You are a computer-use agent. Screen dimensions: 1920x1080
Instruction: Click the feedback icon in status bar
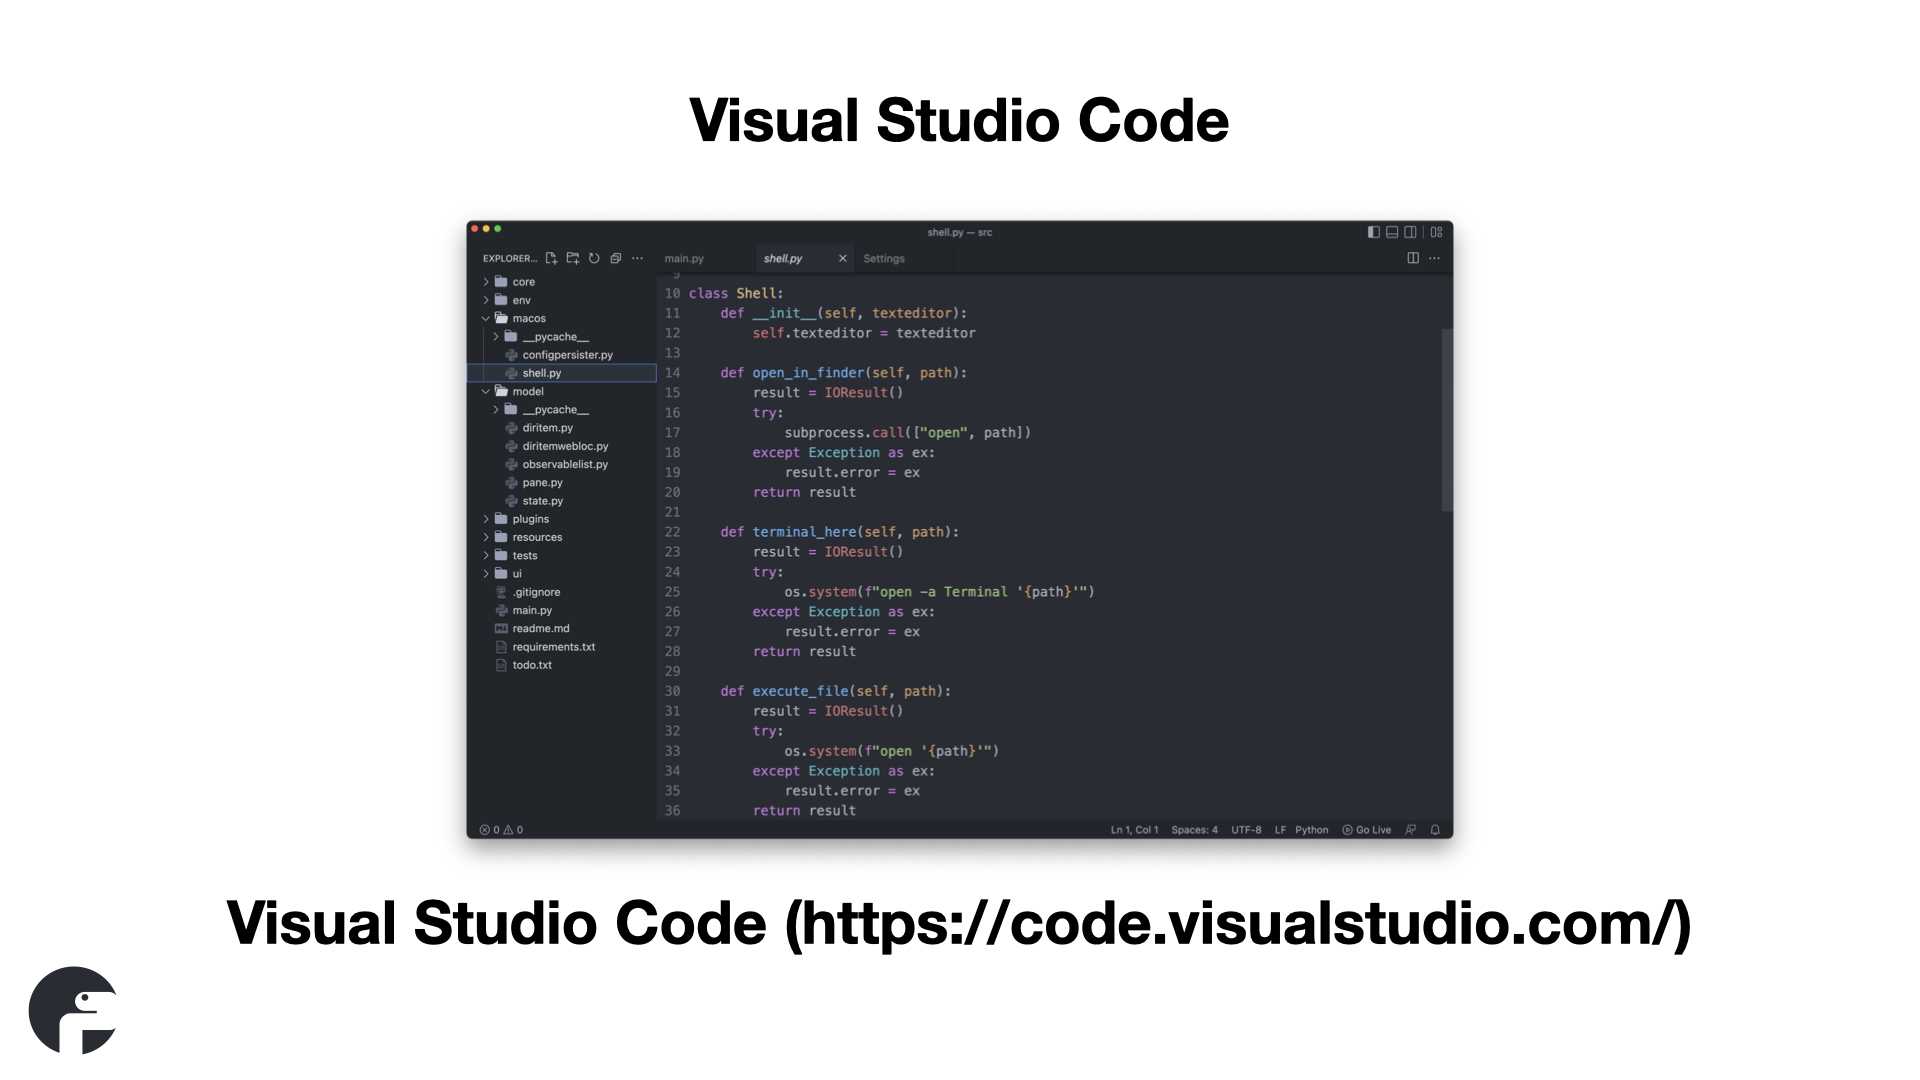point(1410,830)
